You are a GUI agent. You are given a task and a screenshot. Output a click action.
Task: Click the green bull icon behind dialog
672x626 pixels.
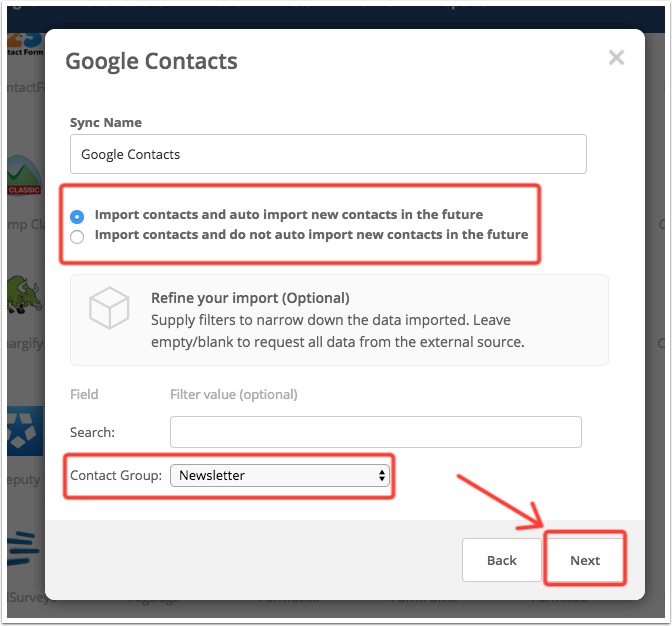pos(24,295)
